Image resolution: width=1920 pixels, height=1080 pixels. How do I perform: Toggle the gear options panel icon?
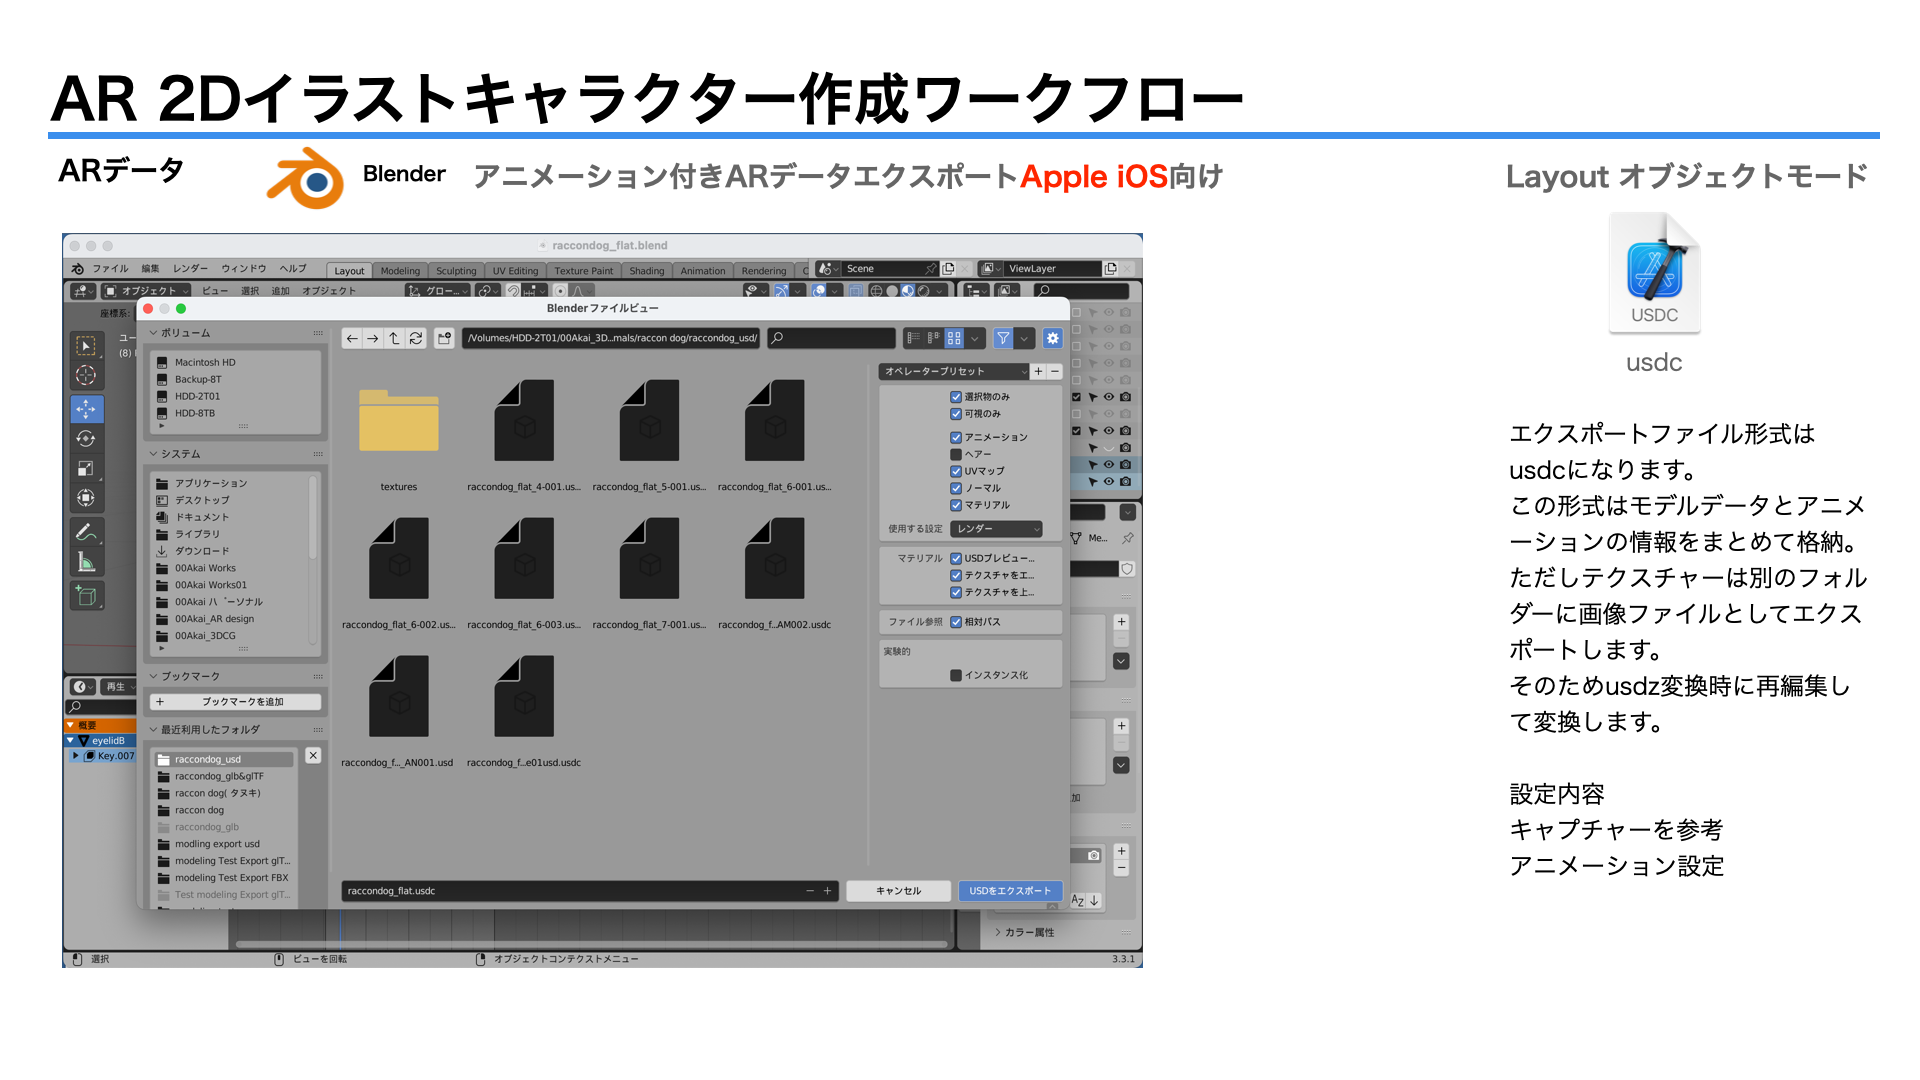(1052, 338)
